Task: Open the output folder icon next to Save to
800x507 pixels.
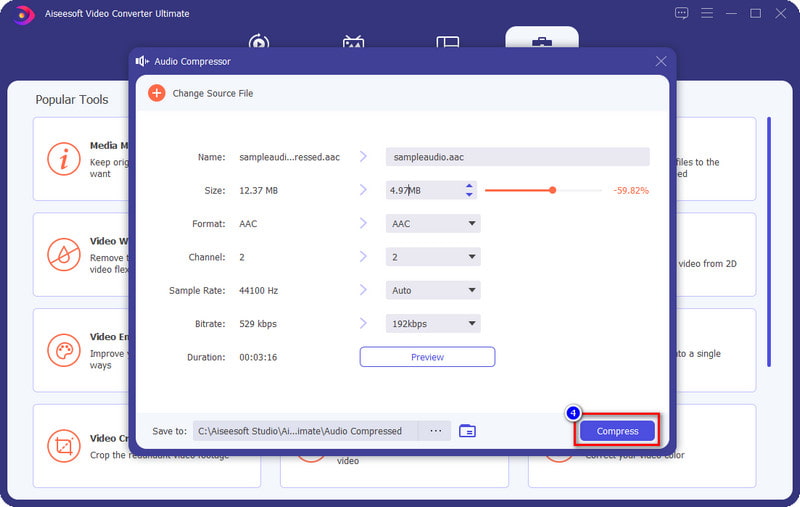Action: [467, 431]
